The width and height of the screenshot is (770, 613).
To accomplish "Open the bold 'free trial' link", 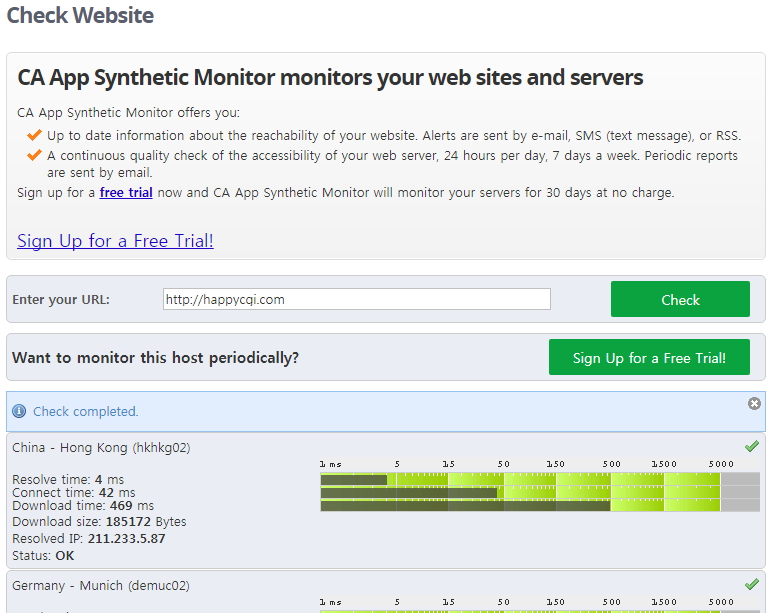I will pos(126,193).
